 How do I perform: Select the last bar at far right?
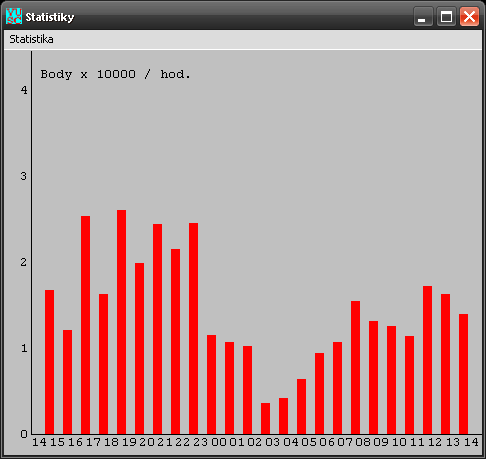[463, 374]
